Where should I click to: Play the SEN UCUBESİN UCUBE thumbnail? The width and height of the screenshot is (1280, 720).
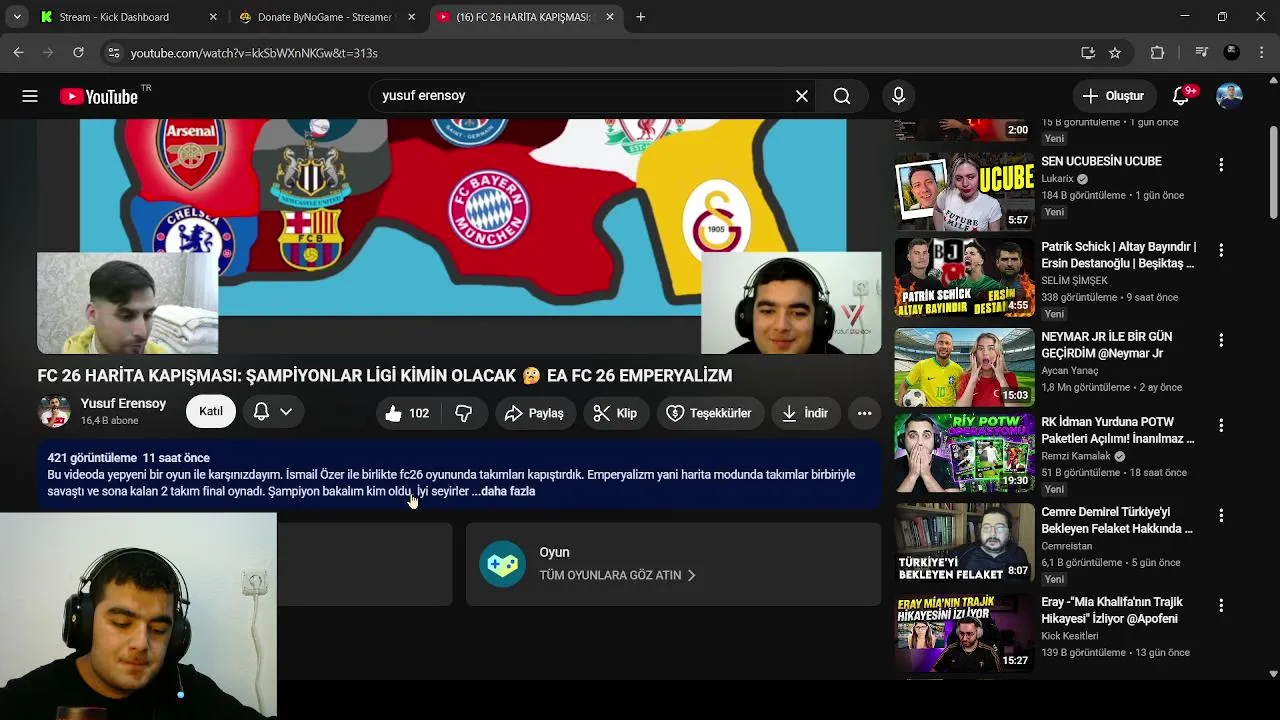click(964, 192)
